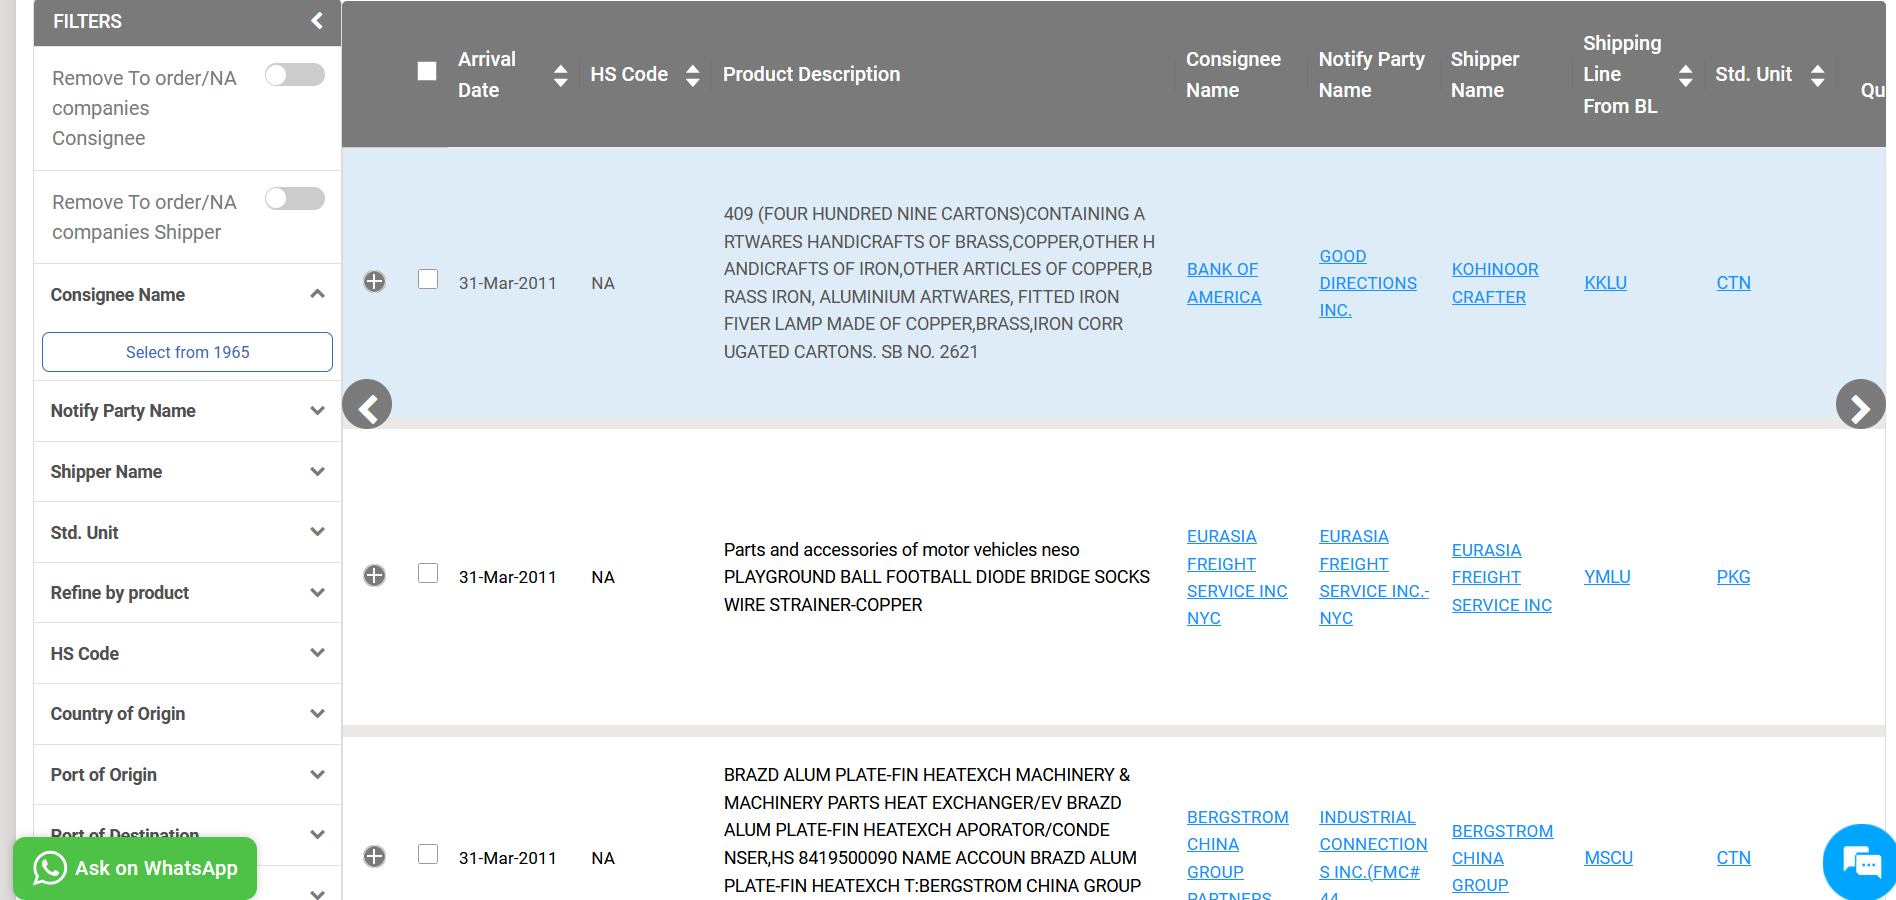The width and height of the screenshot is (1896, 900).
Task: Enable Remove To order/NA companies Shipper toggle
Action: coord(294,198)
